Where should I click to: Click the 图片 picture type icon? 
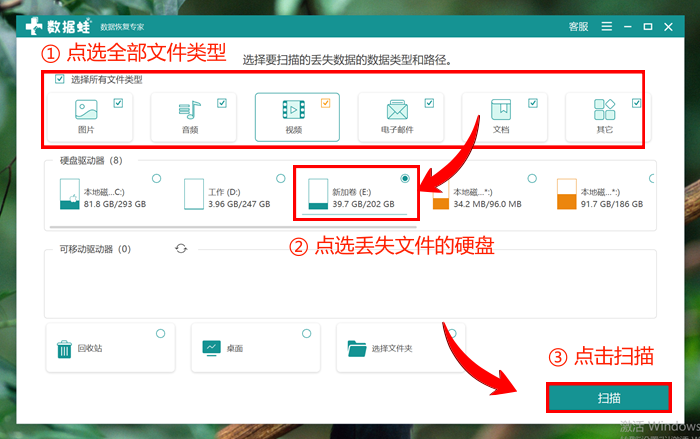(x=86, y=110)
